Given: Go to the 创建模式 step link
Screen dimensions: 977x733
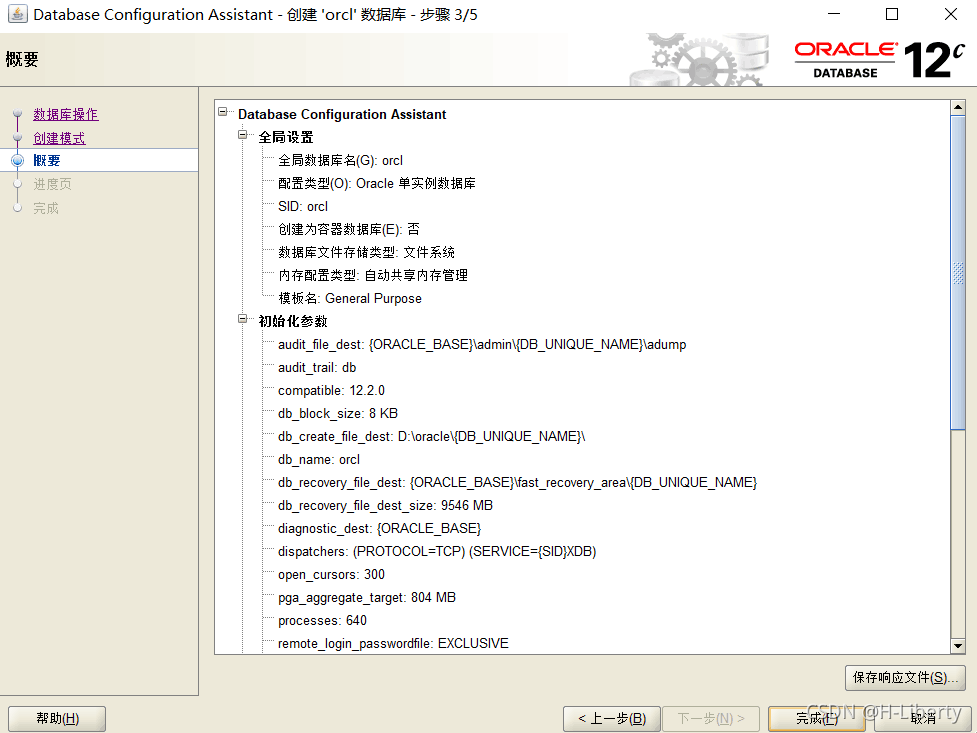Looking at the screenshot, I should (59, 138).
